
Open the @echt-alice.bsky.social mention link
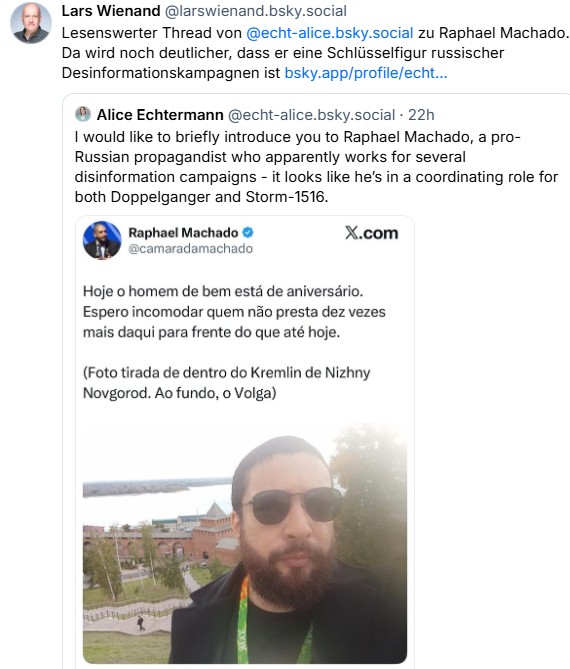pyautogui.click(x=330, y=33)
